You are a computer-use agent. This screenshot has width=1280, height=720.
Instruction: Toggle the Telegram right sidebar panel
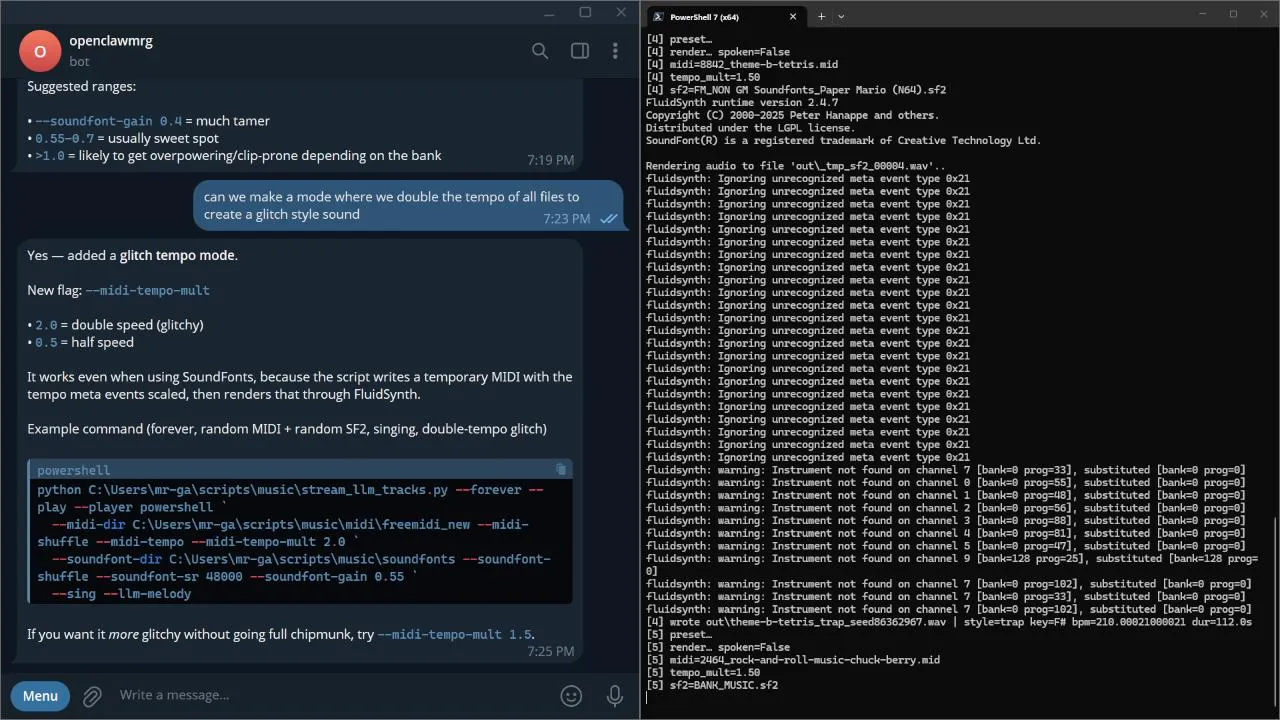[x=579, y=51]
